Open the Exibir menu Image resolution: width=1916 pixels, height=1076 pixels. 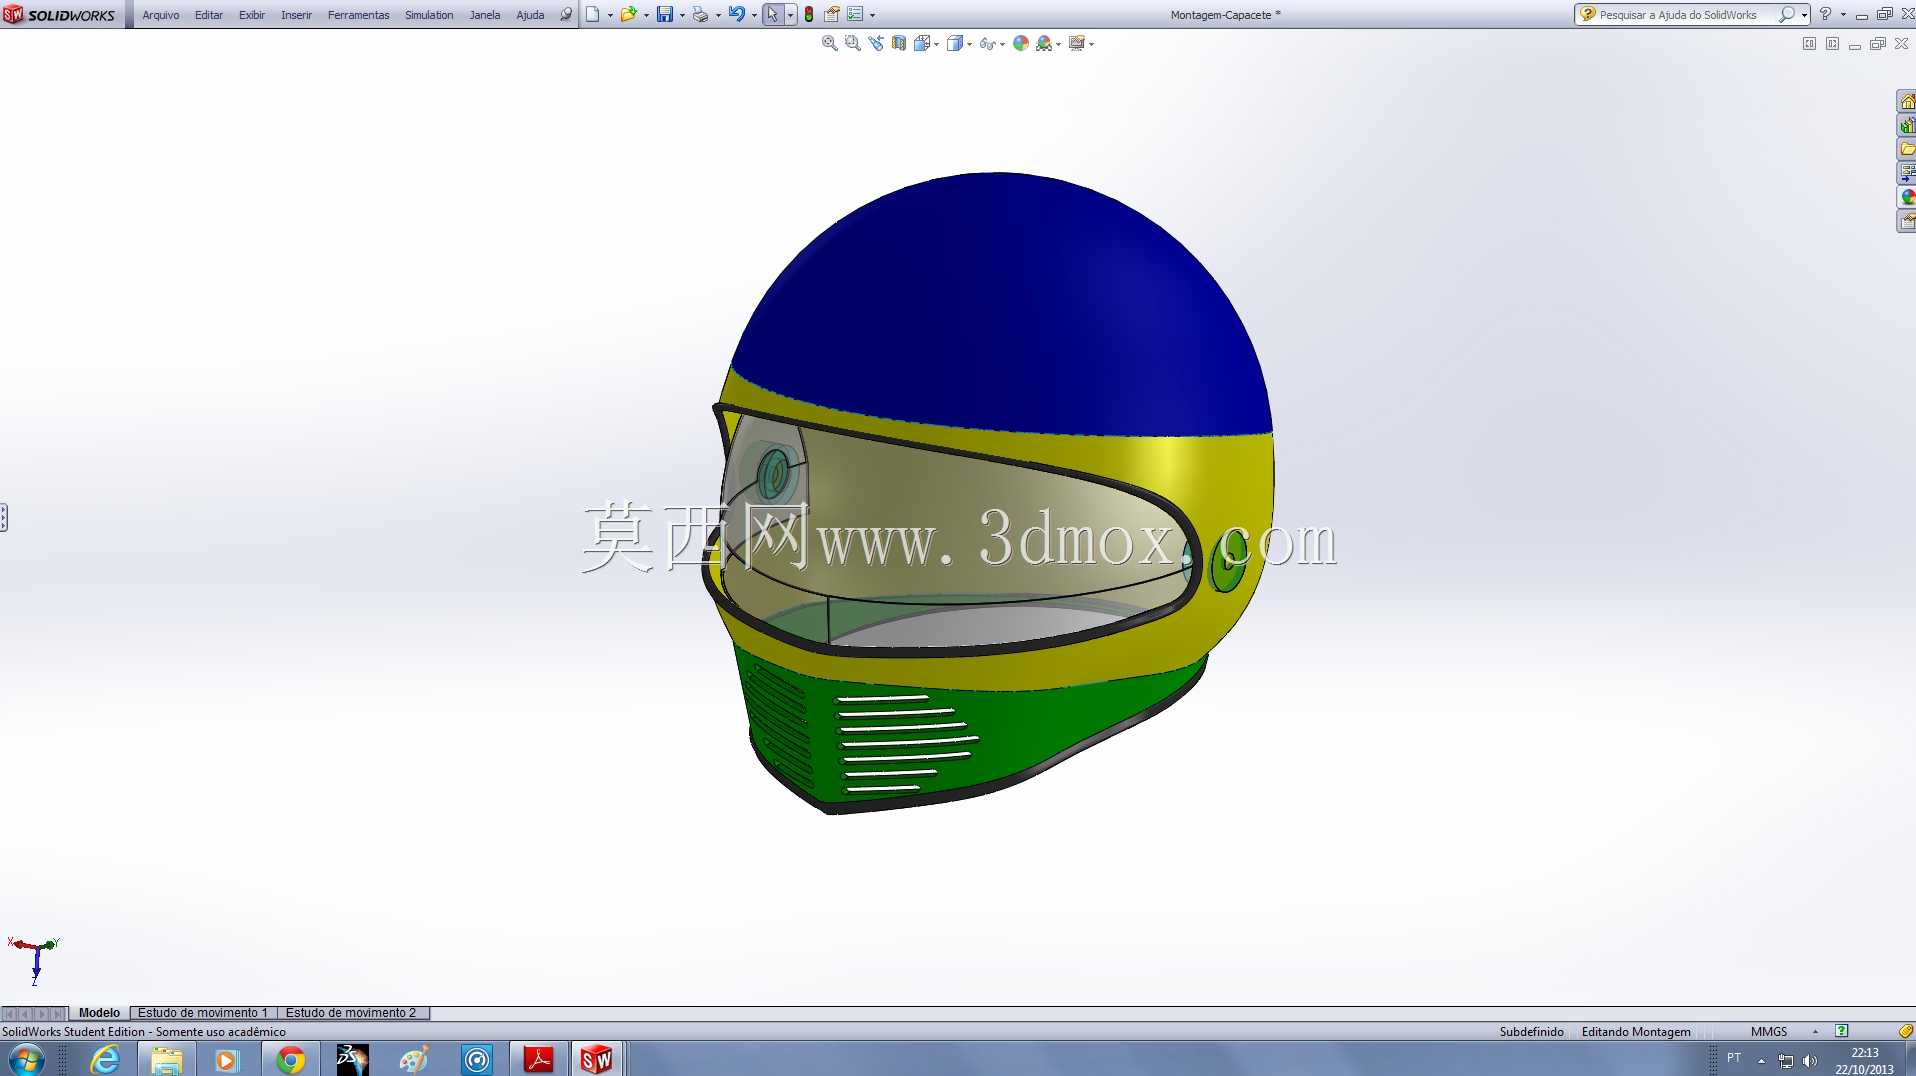[x=251, y=15]
